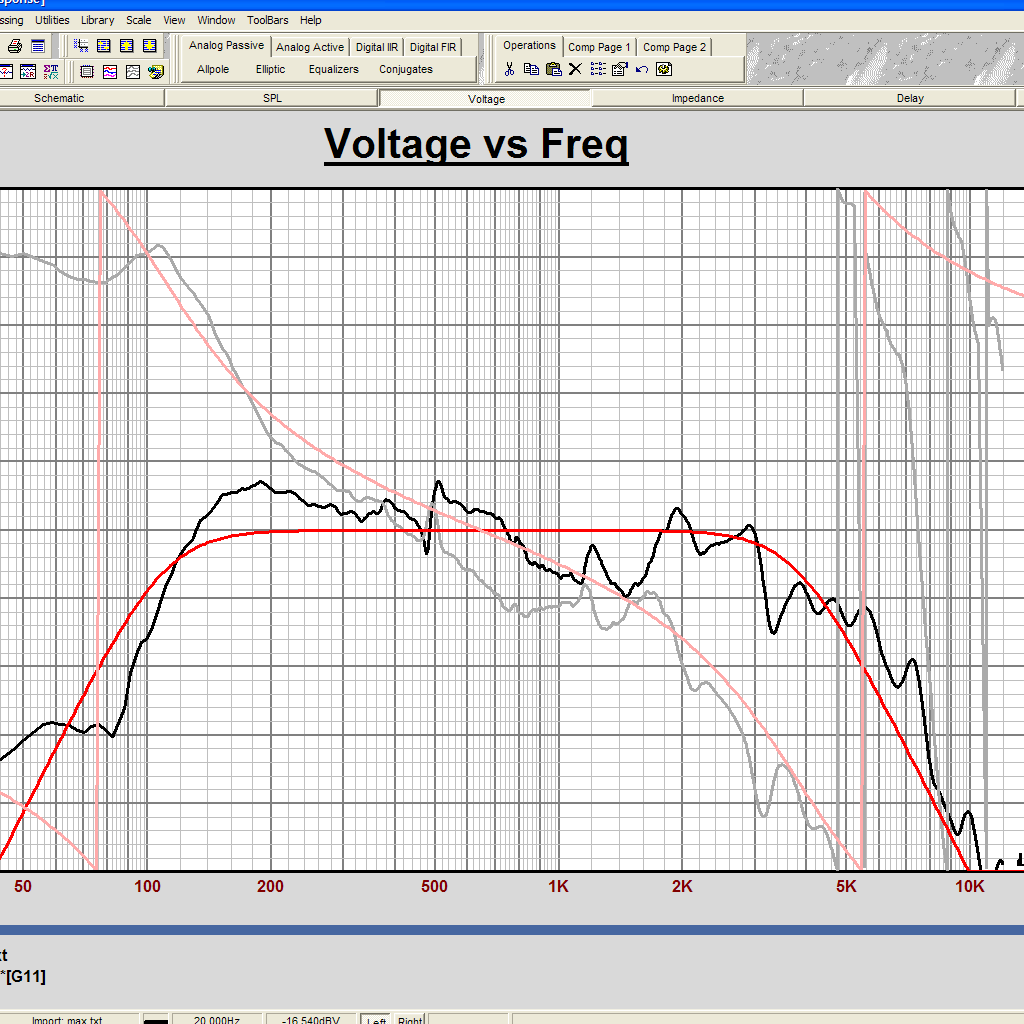Screen dimensions: 1024x1024
Task: Open the Library menu
Action: point(97,20)
